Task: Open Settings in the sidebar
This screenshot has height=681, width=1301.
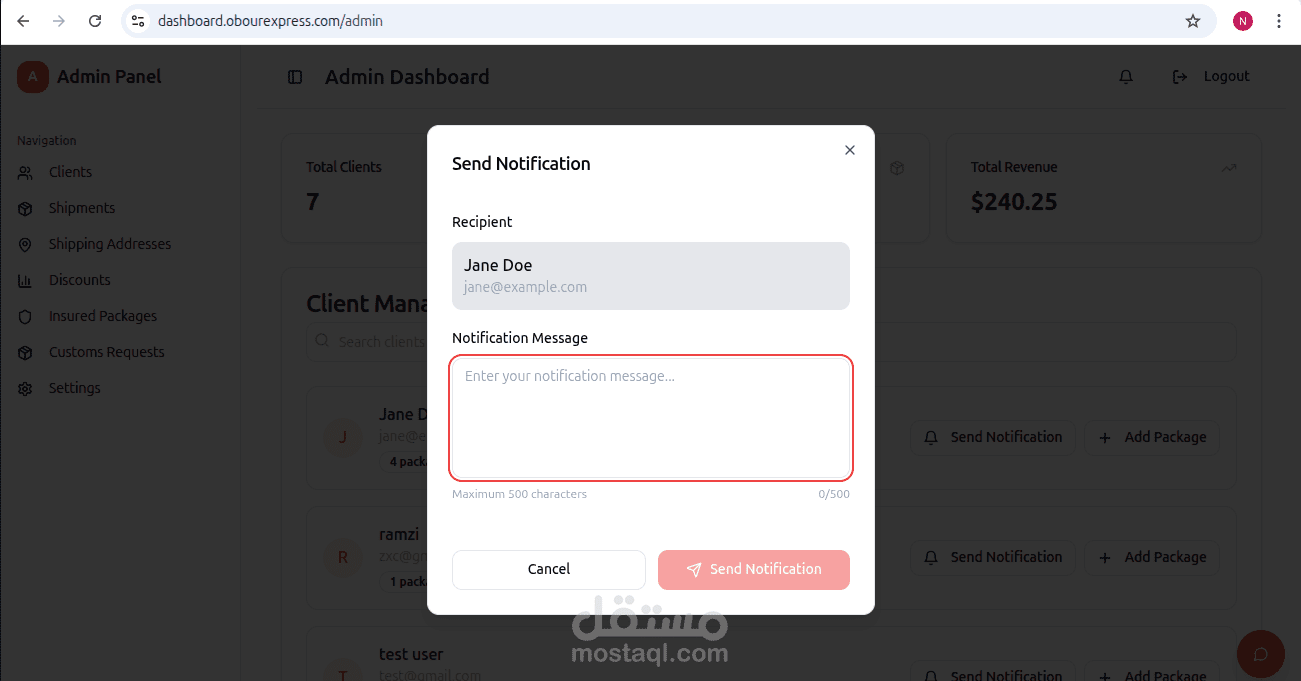Action: (75, 388)
